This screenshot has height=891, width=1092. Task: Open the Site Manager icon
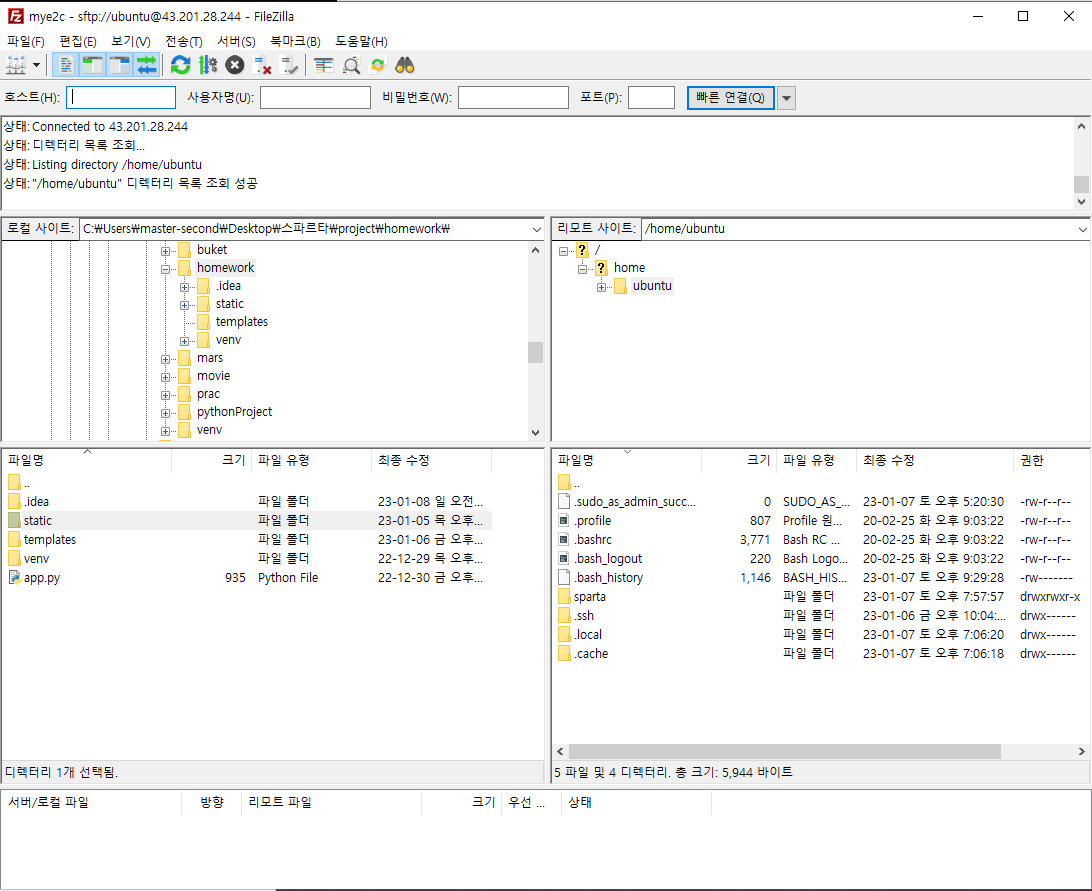point(15,65)
